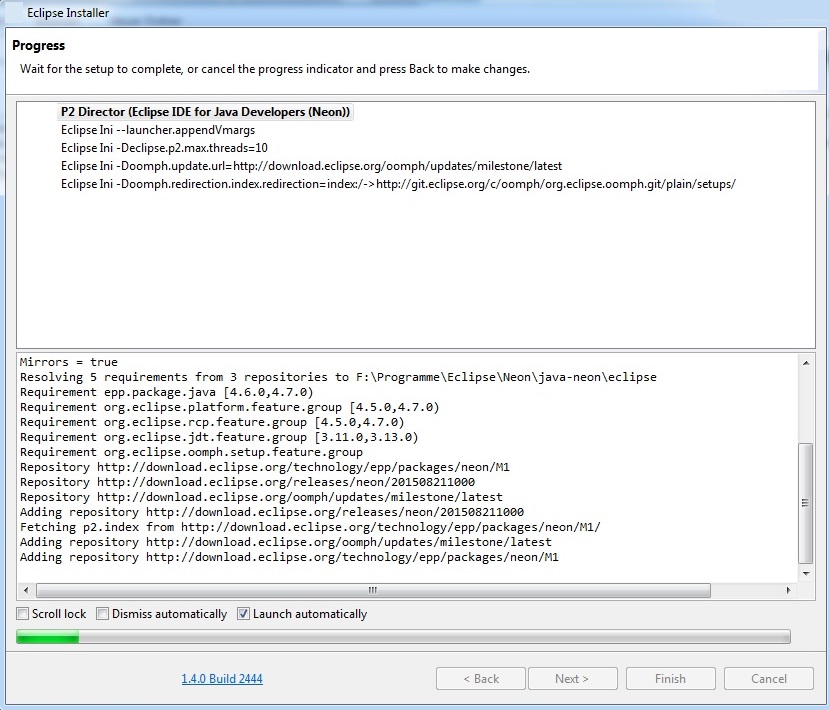The height and width of the screenshot is (710, 829).
Task: Toggle the Scroll lock checkbox
Action: pos(22,614)
